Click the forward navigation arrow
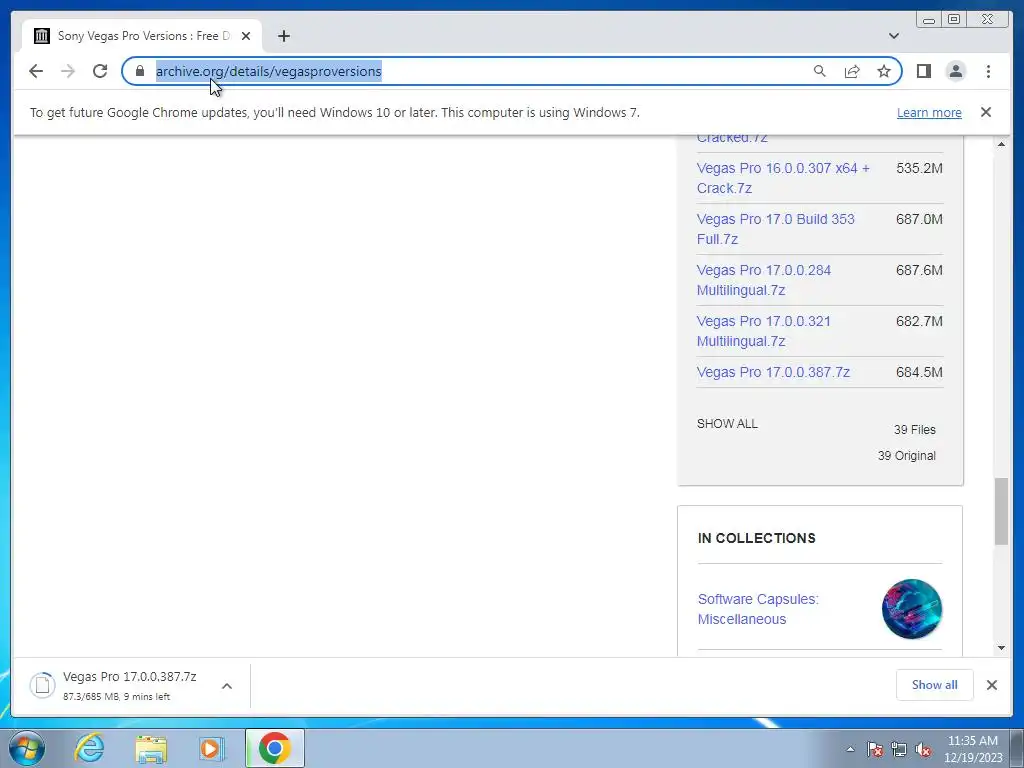Image resolution: width=1024 pixels, height=768 pixels. click(68, 71)
